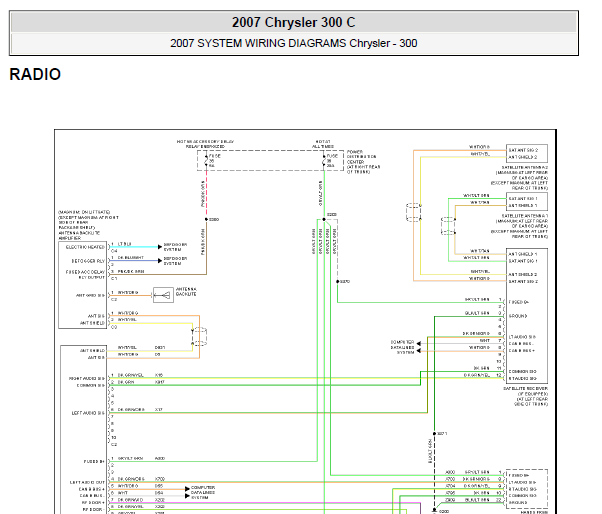Click SAT ANT SIG 1 in Satellite Antenna 1 box

523,198
